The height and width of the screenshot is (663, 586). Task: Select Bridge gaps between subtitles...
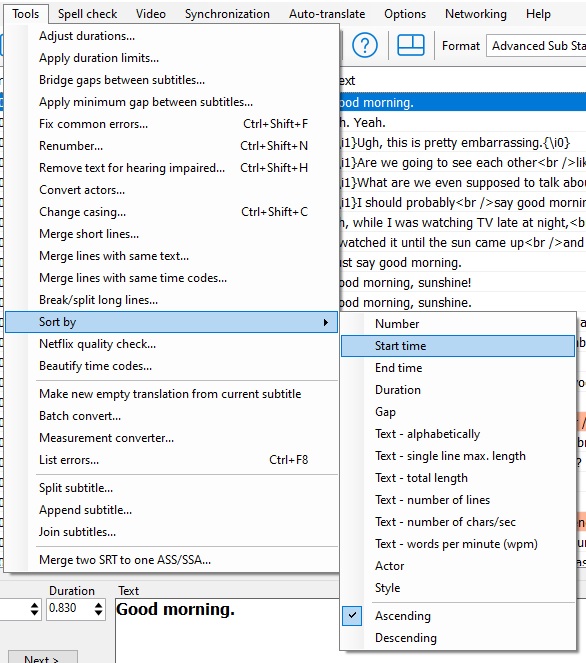click(x=172, y=80)
